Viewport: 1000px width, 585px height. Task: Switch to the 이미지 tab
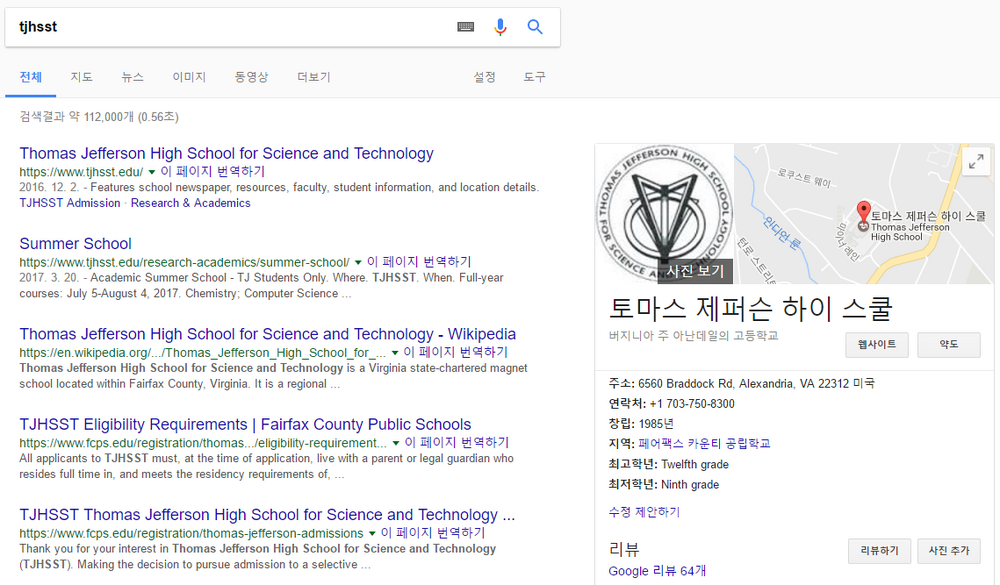point(189,77)
